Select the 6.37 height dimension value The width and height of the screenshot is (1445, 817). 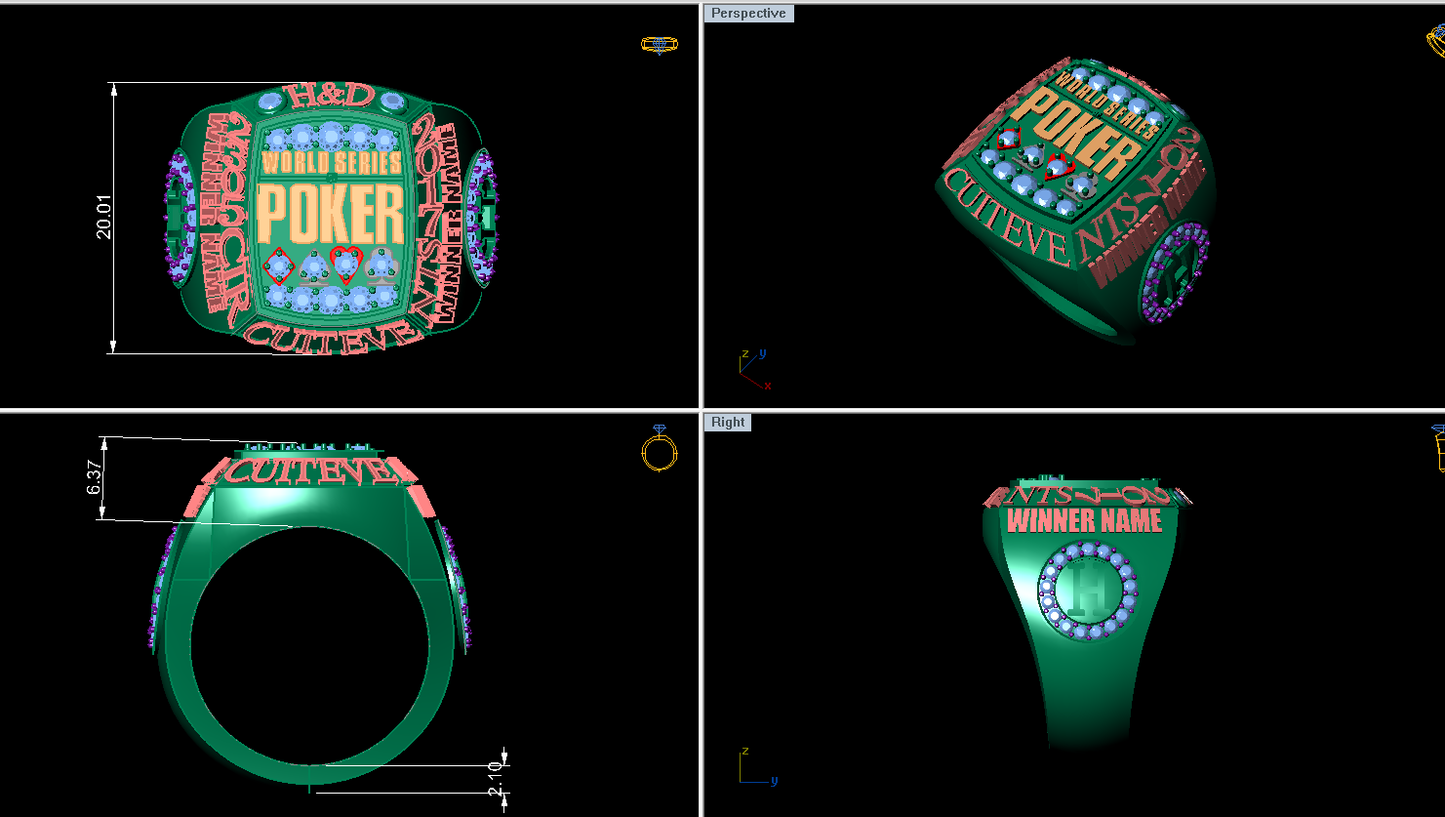coord(93,478)
